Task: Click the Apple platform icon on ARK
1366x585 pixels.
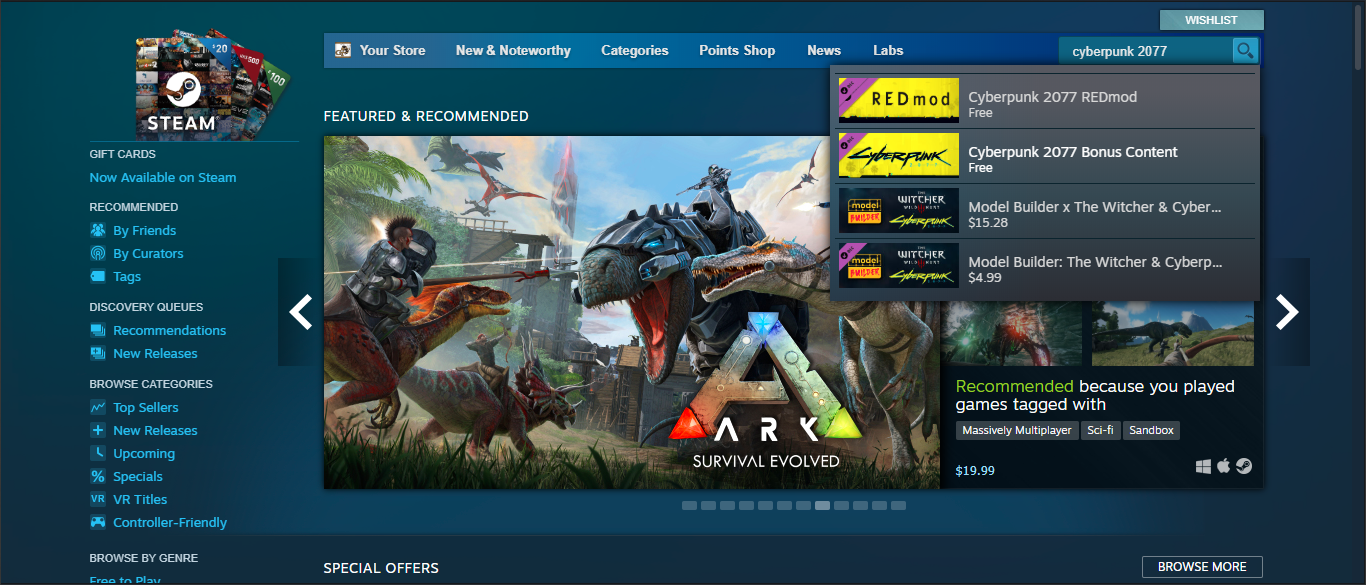Action: tap(1224, 467)
